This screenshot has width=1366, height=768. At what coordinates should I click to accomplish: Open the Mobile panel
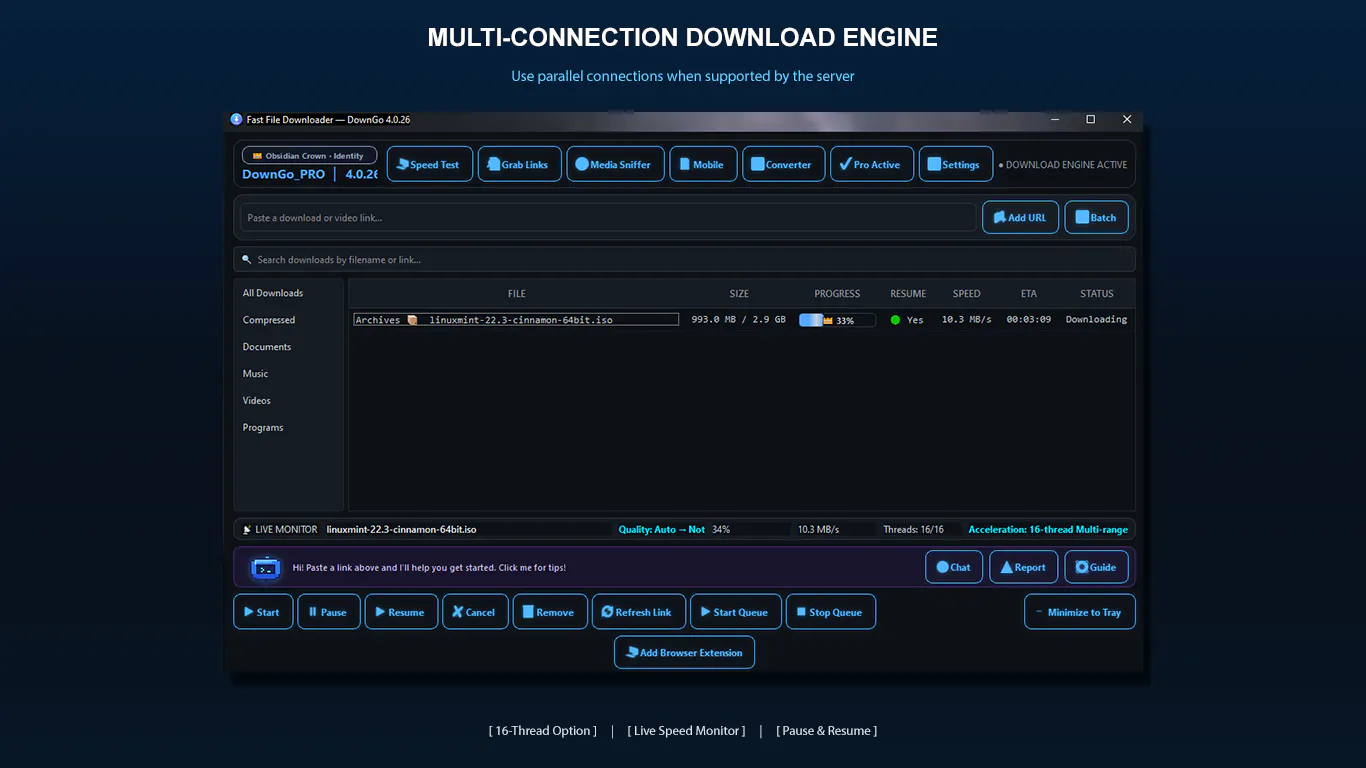pyautogui.click(x=703, y=164)
